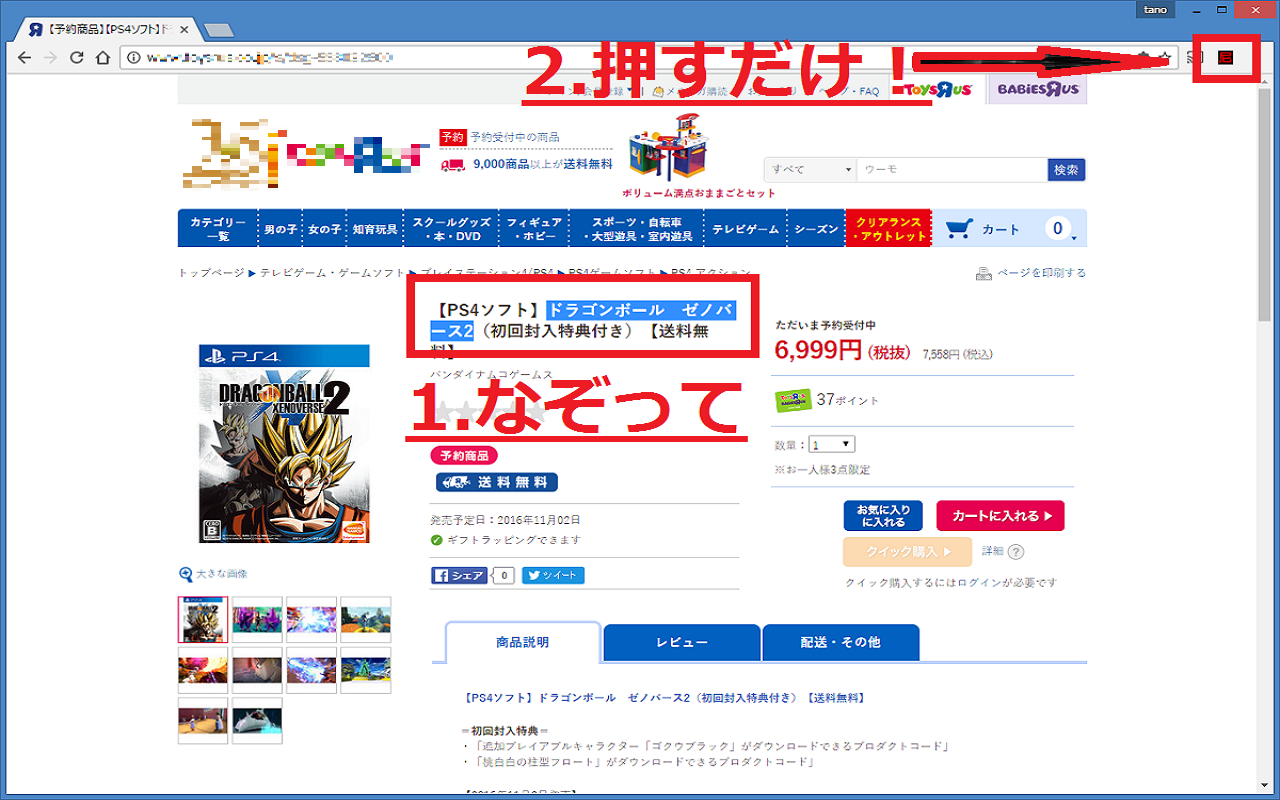Click the 6,999円 price text
Screen dimensions: 1280x800
[x=818, y=350]
